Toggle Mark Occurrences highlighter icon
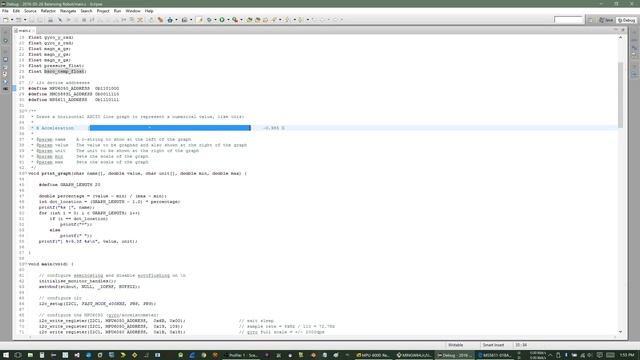This screenshot has height=360, width=640. (x=200, y=20)
